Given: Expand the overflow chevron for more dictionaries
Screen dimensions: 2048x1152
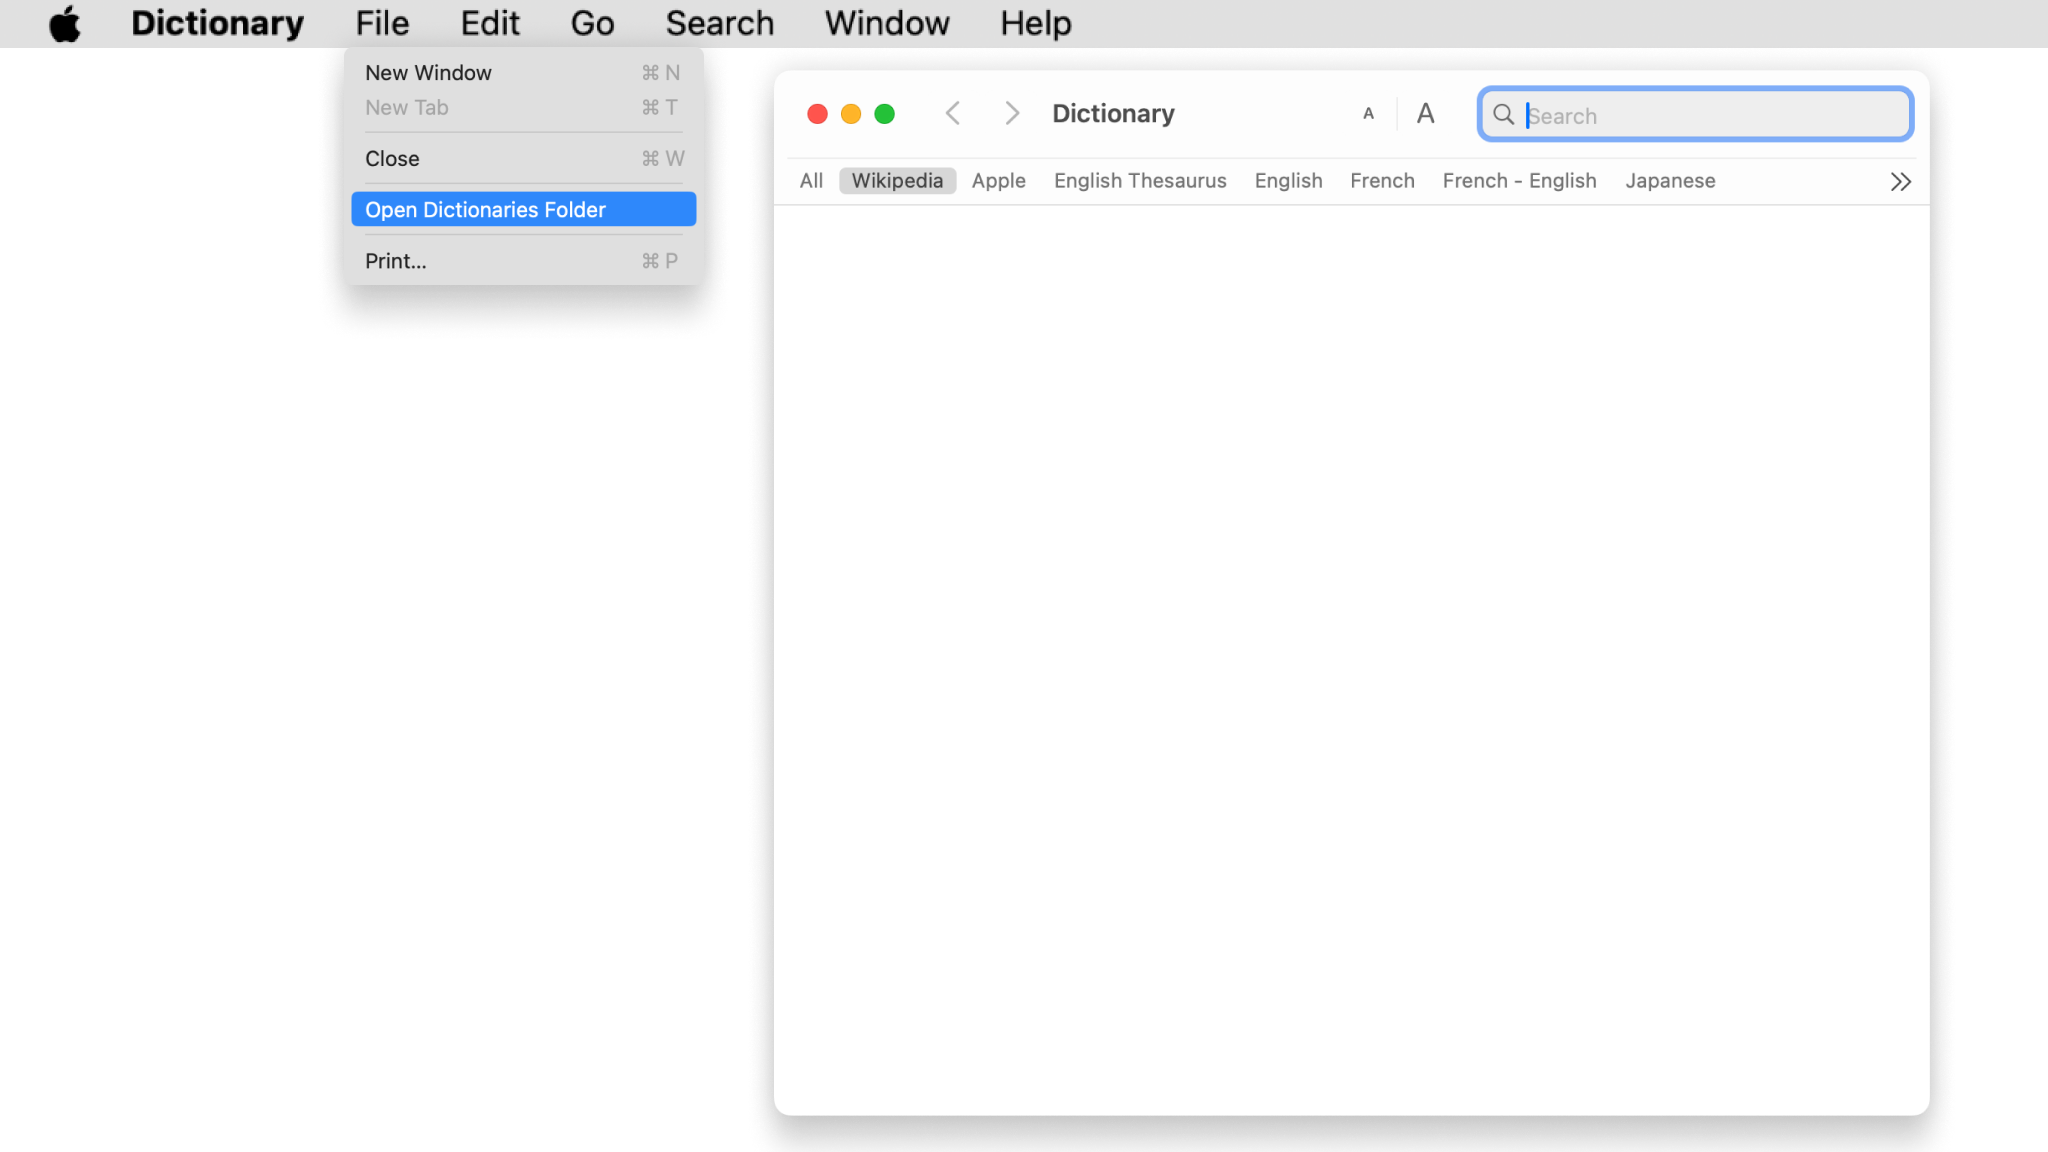Looking at the screenshot, I should (x=1899, y=180).
